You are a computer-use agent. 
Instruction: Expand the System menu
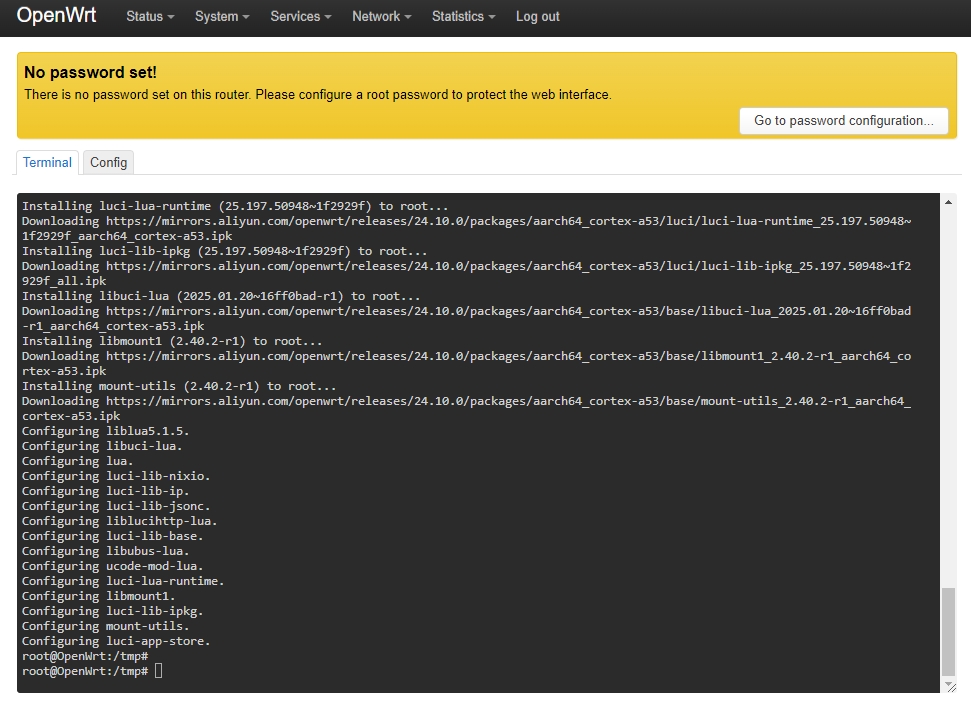tap(222, 17)
